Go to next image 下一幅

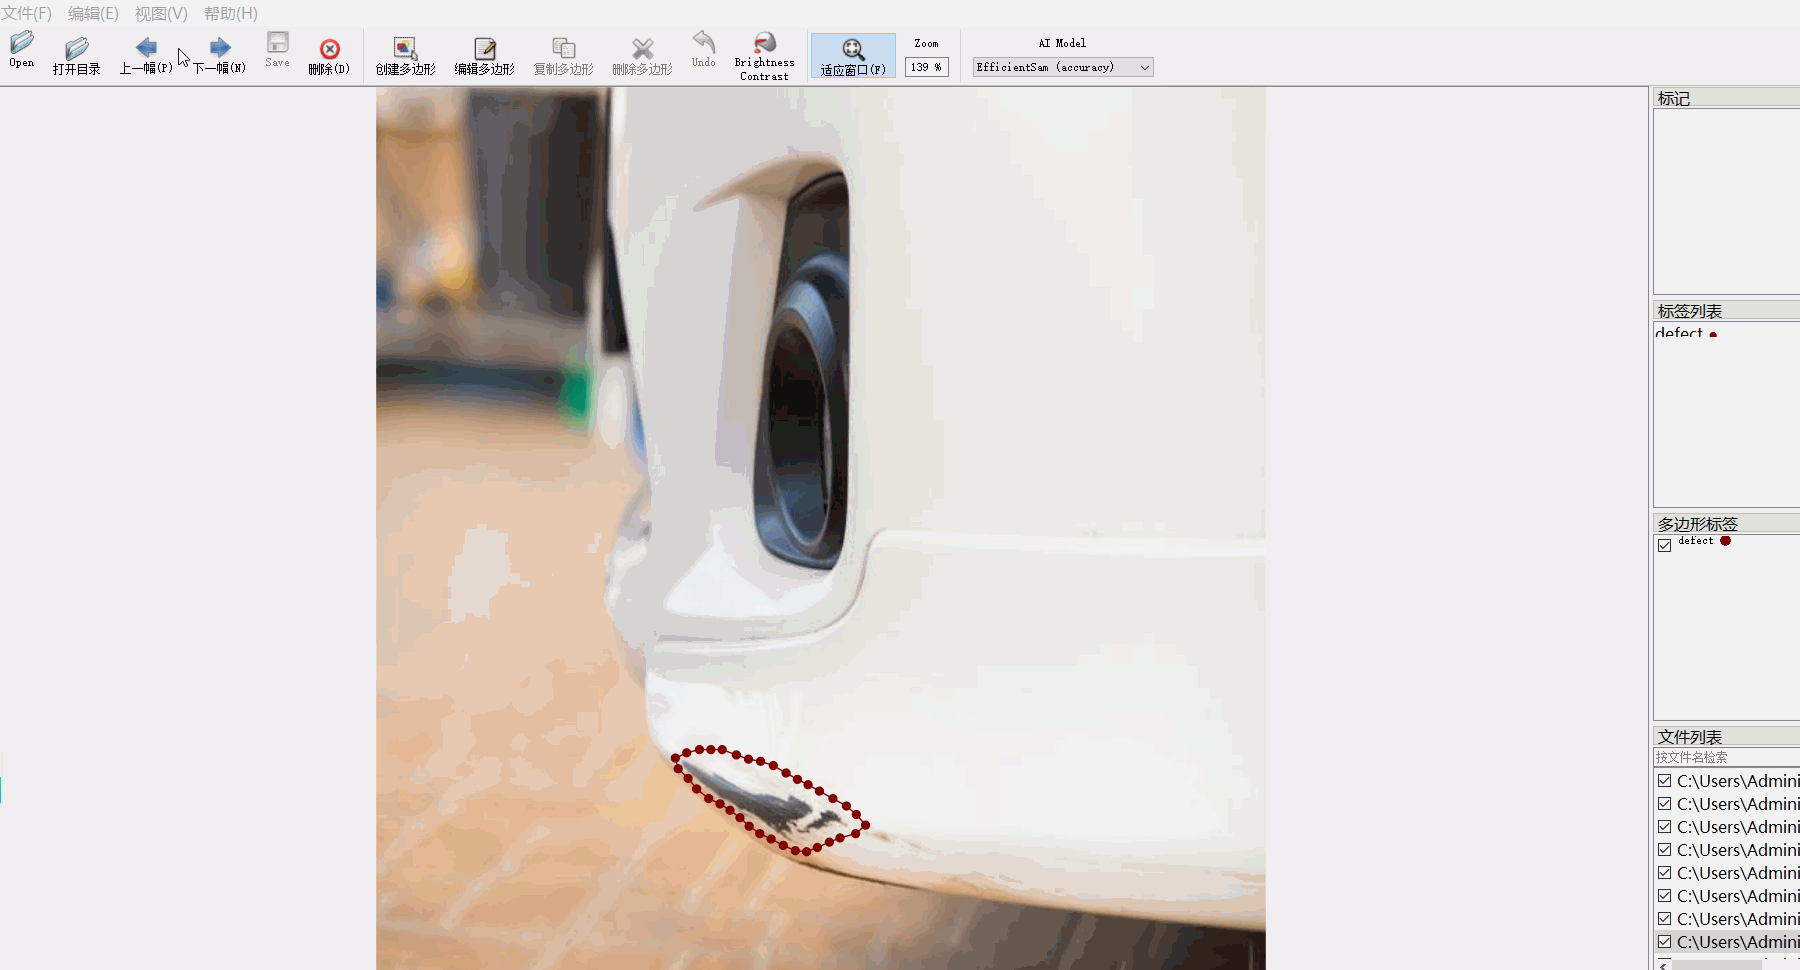[220, 55]
